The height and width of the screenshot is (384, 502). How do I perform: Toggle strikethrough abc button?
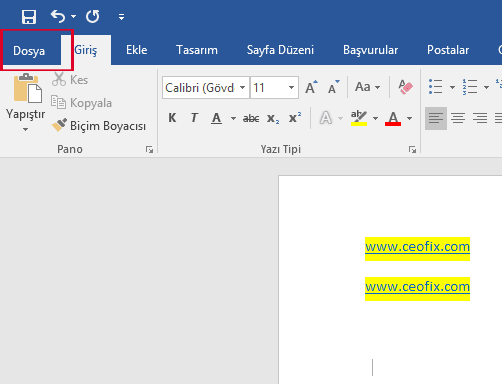(x=251, y=118)
